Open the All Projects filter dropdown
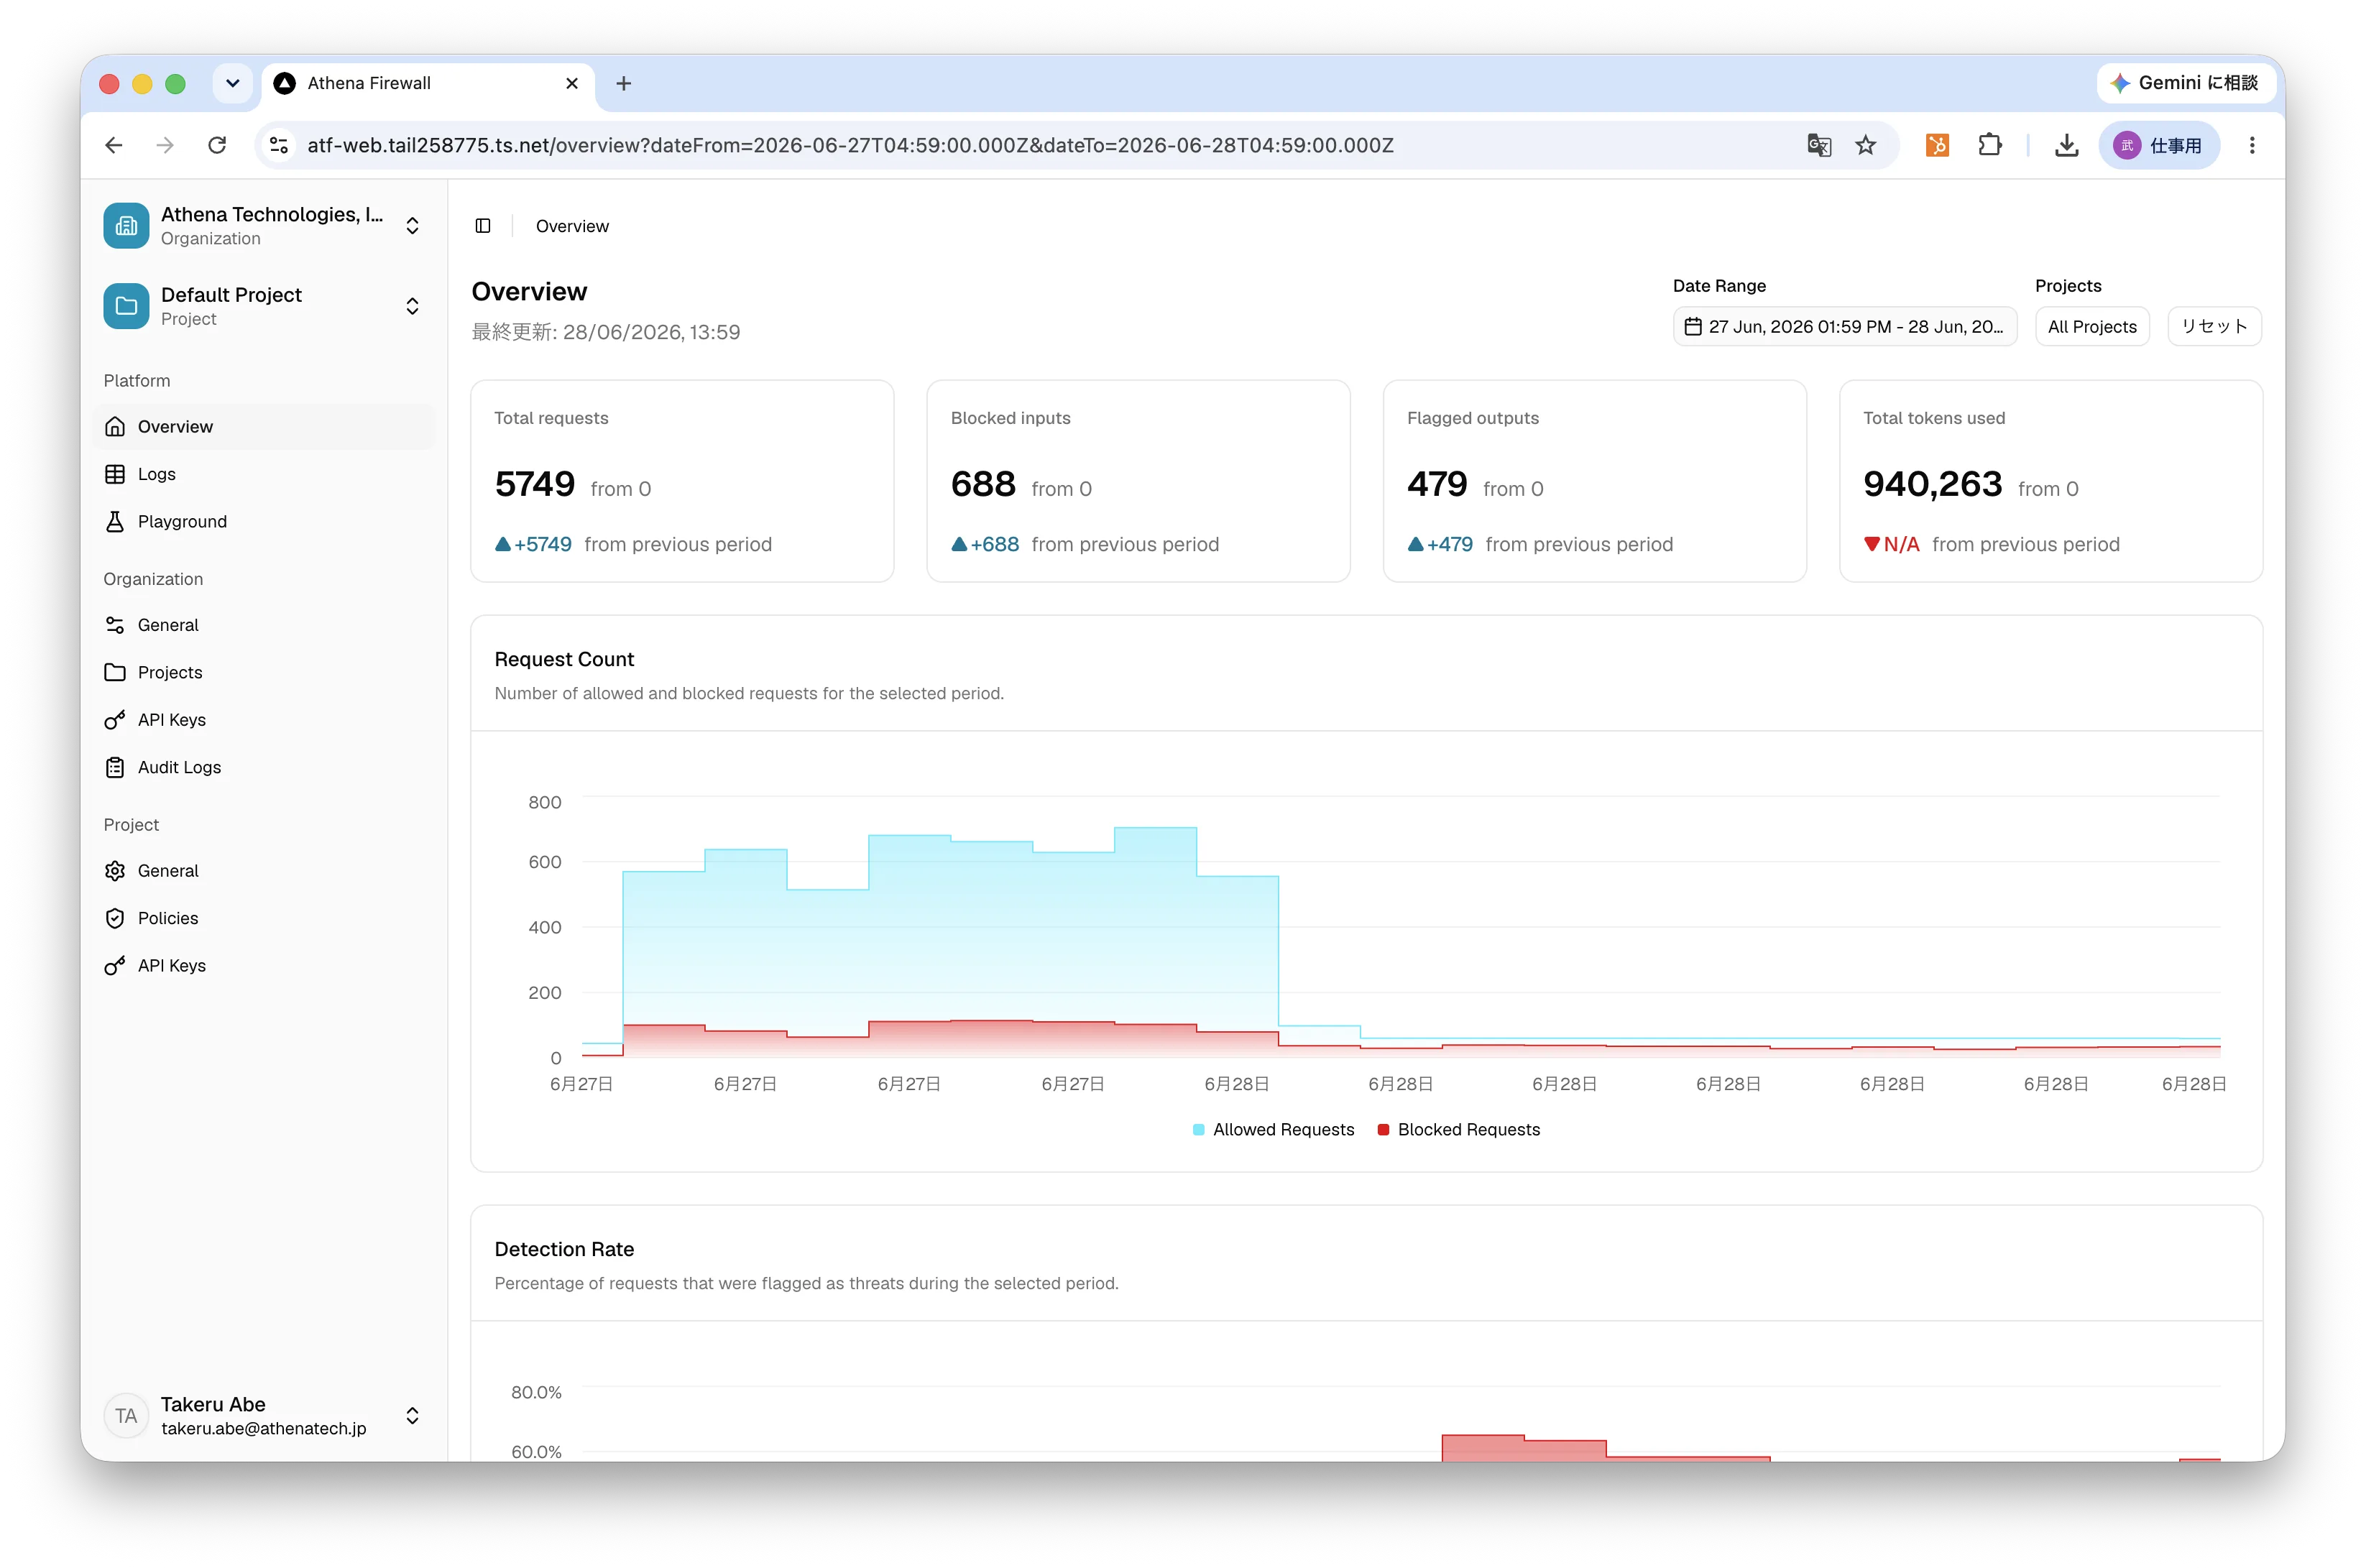Viewport: 2366px width, 1568px height. [2091, 327]
